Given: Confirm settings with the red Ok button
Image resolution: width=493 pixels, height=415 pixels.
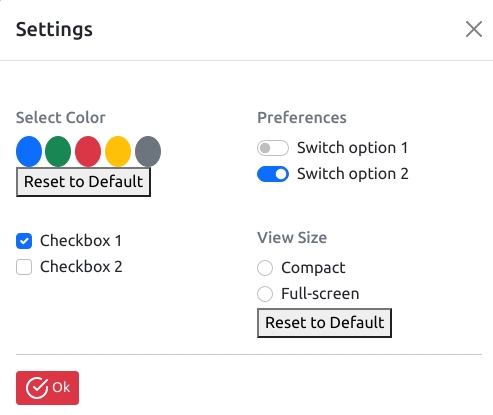Looking at the screenshot, I should (x=47, y=388).
